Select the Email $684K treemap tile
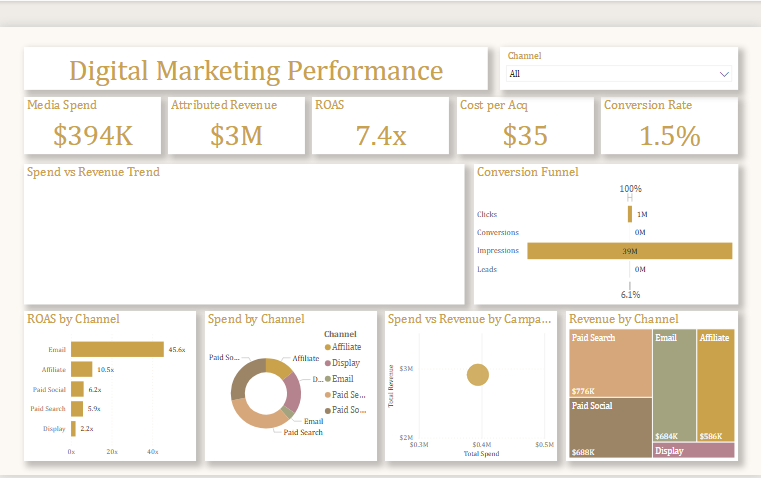 click(x=675, y=385)
